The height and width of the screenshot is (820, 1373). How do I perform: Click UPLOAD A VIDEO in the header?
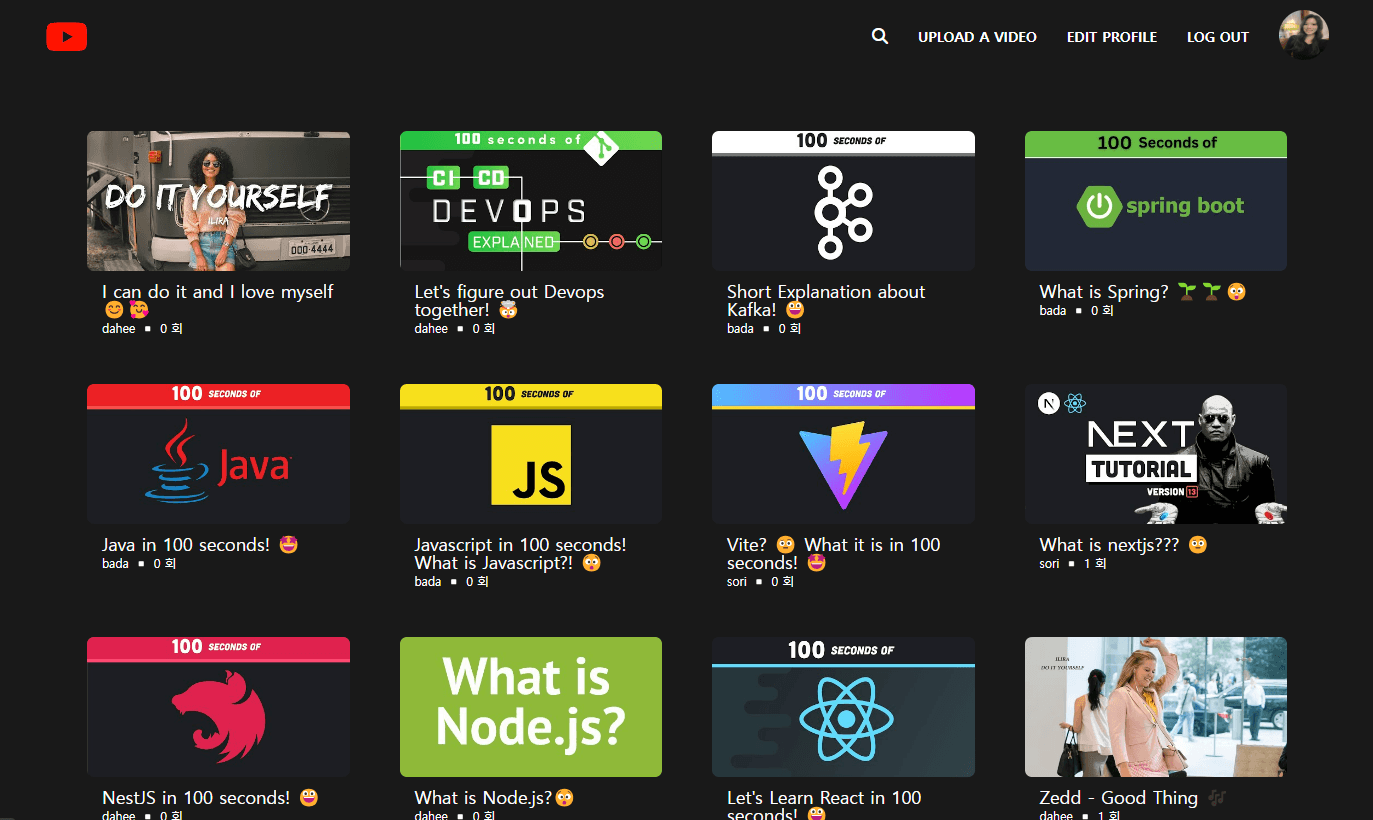click(977, 37)
